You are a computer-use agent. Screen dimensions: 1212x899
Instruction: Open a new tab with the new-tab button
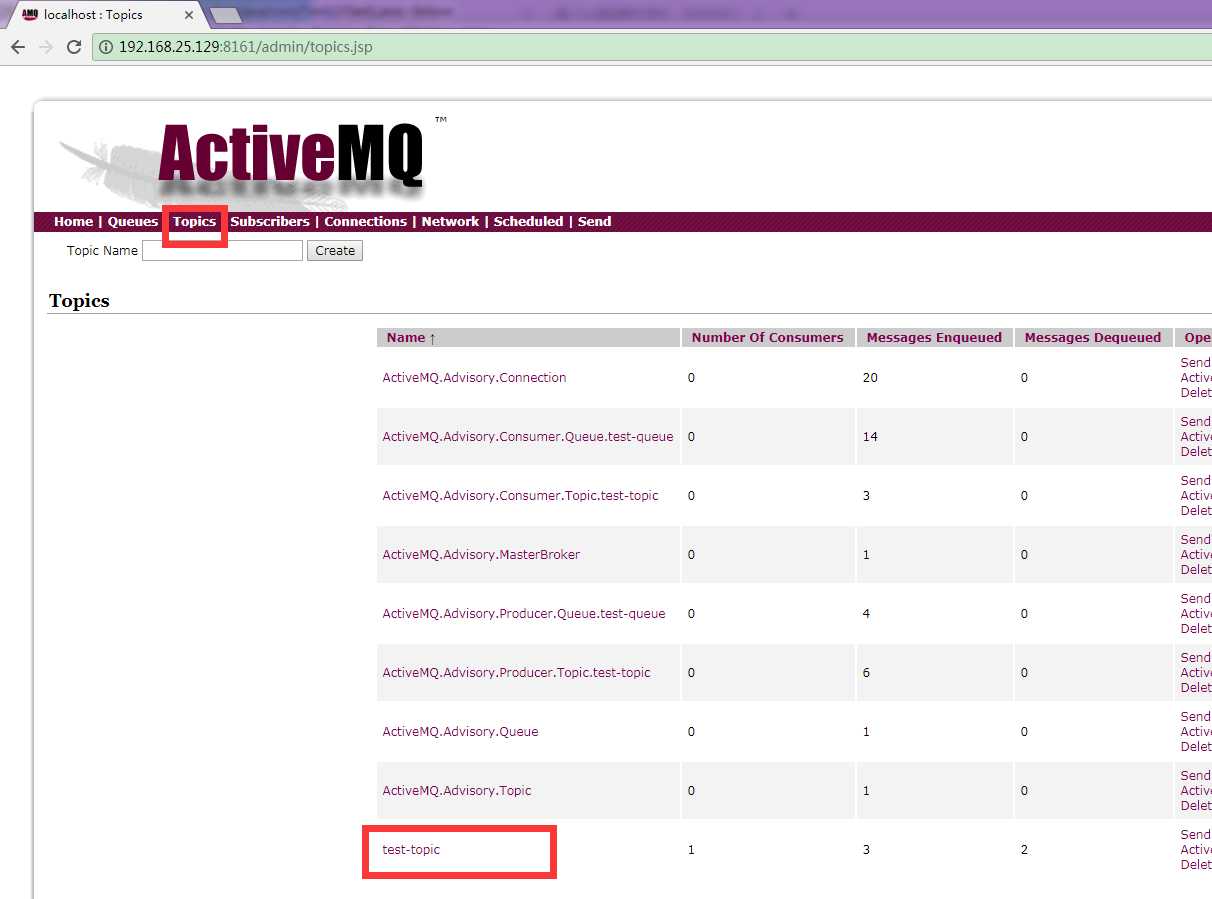[227, 15]
